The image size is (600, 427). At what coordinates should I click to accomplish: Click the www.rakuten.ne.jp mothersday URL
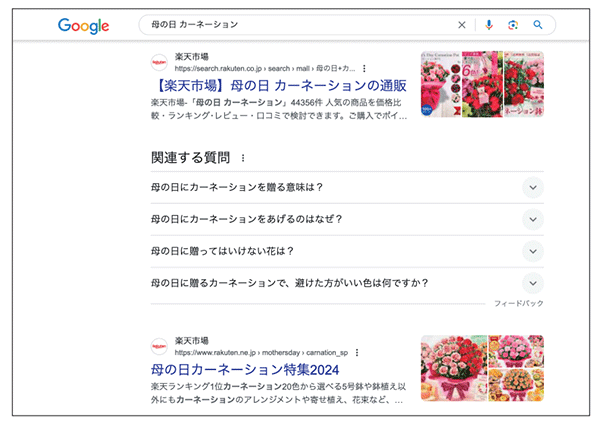[261, 352]
